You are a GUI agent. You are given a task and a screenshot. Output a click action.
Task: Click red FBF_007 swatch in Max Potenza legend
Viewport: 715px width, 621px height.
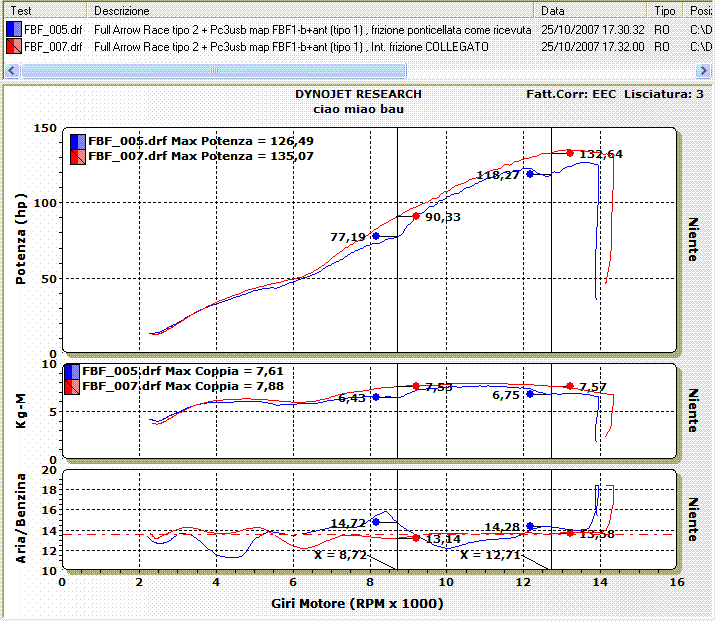pos(78,157)
